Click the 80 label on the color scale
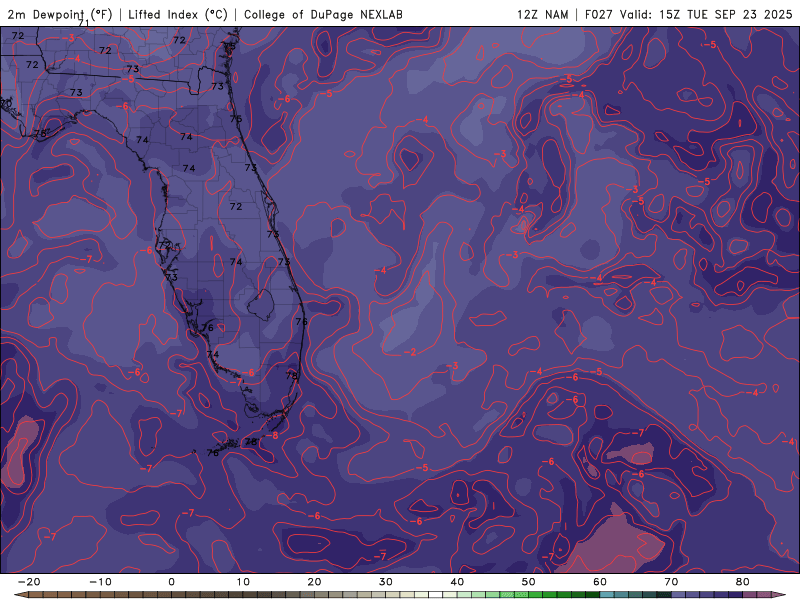Image resolution: width=800 pixels, height=600 pixels. click(743, 582)
